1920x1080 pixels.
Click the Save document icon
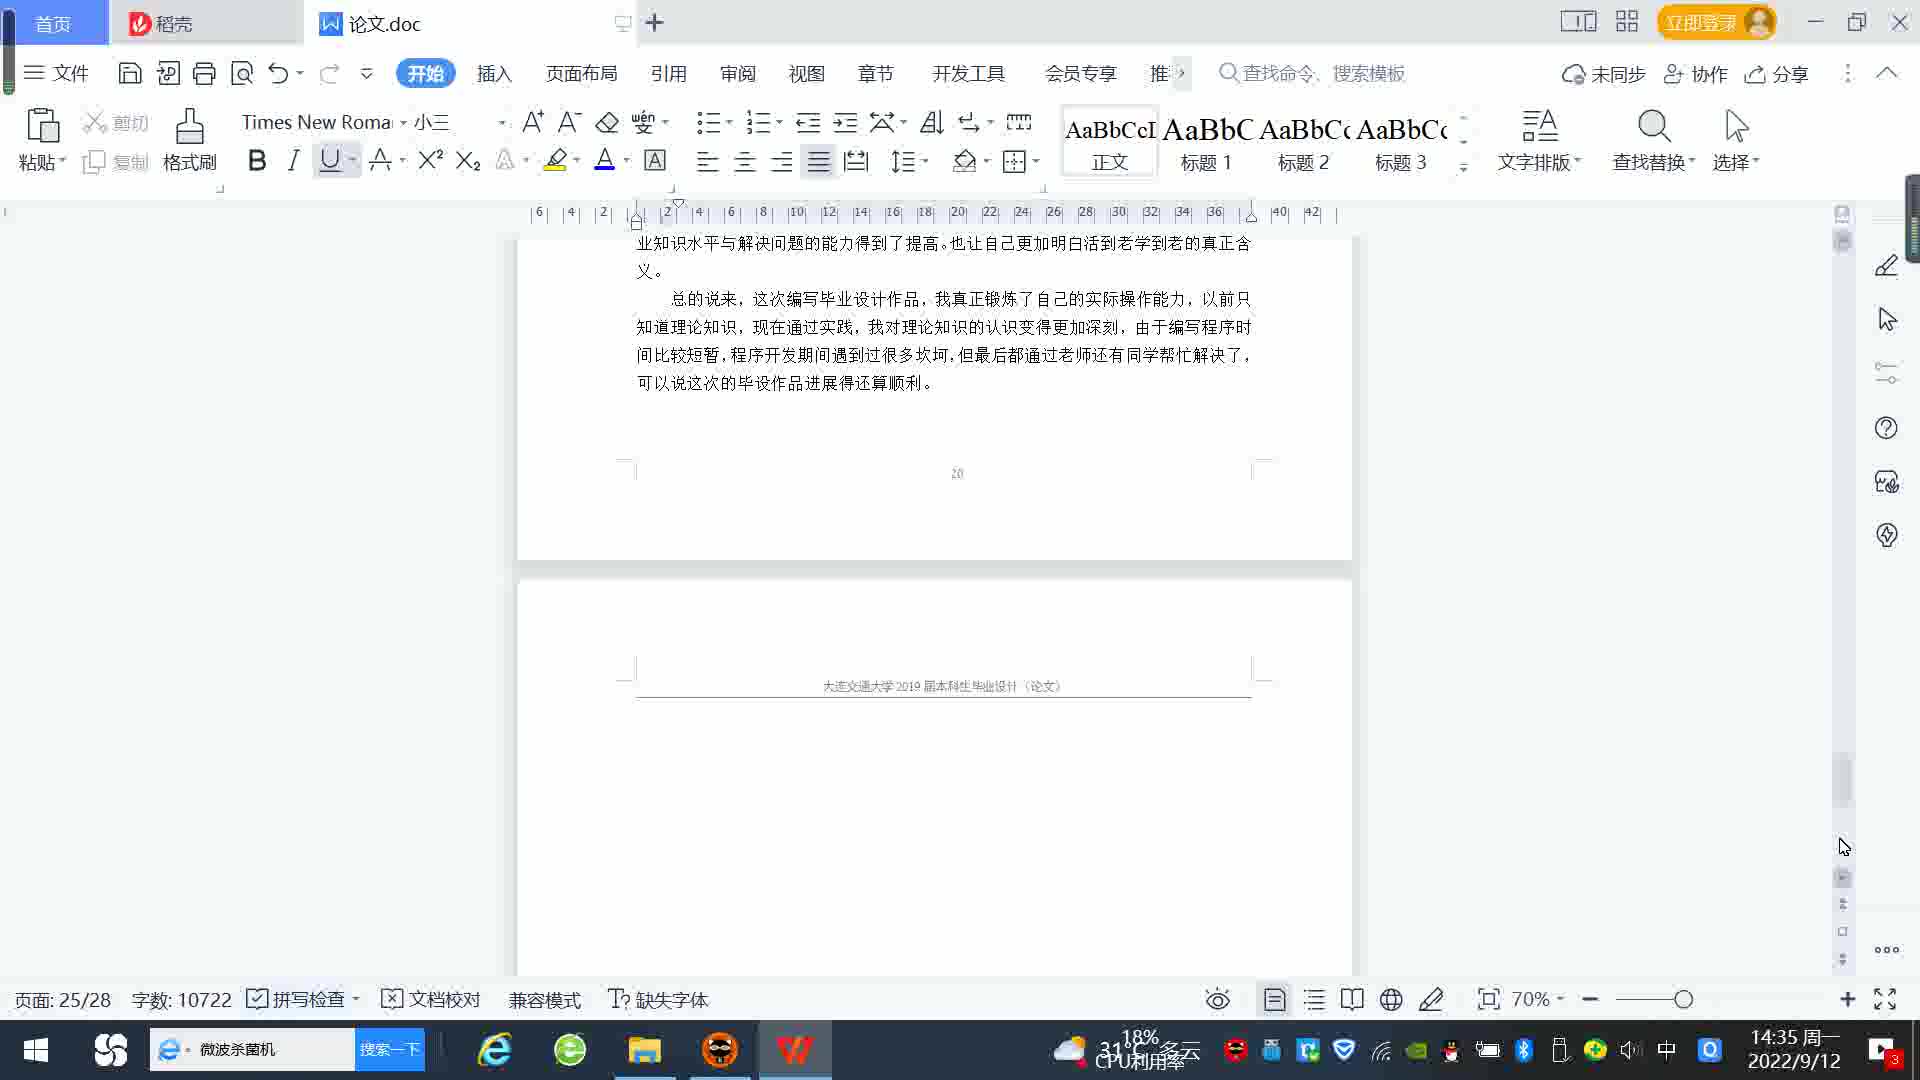pos(130,73)
